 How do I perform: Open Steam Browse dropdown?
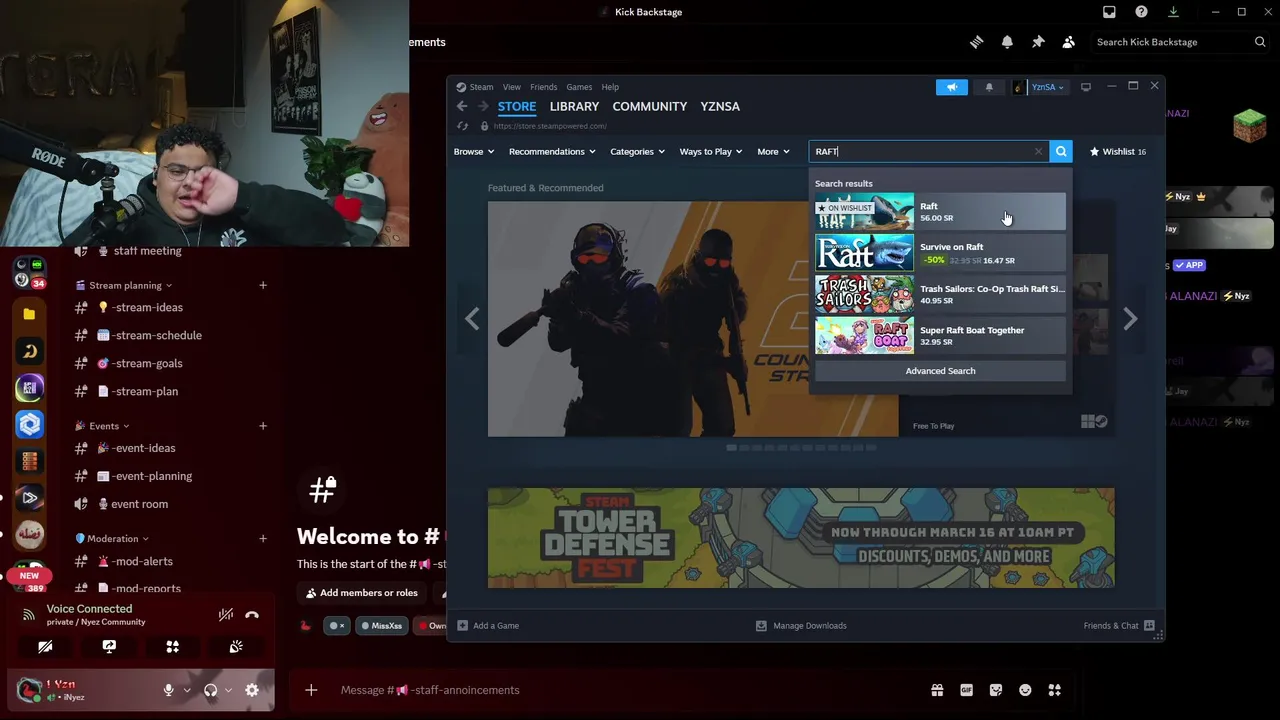point(474,151)
